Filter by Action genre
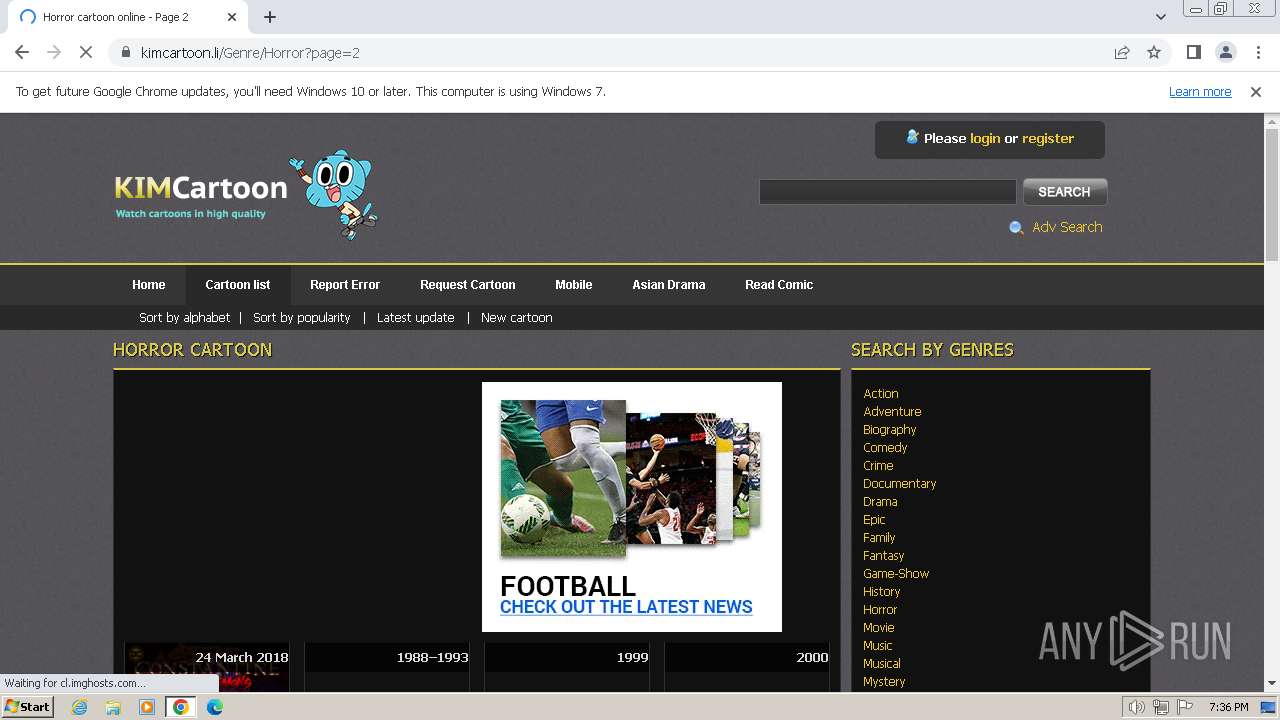 [881, 394]
